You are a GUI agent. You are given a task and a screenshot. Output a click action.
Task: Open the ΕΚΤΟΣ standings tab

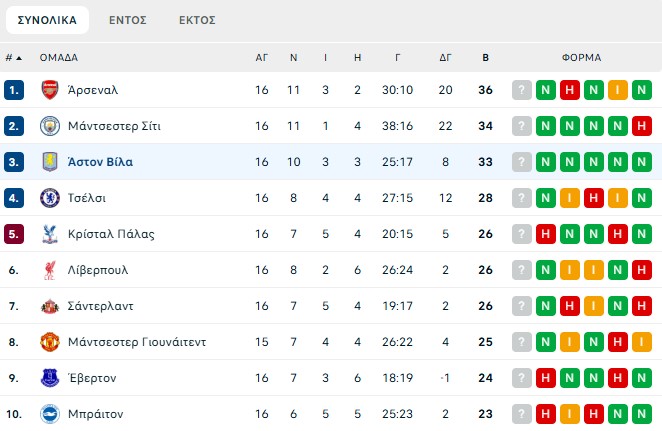coord(197,20)
